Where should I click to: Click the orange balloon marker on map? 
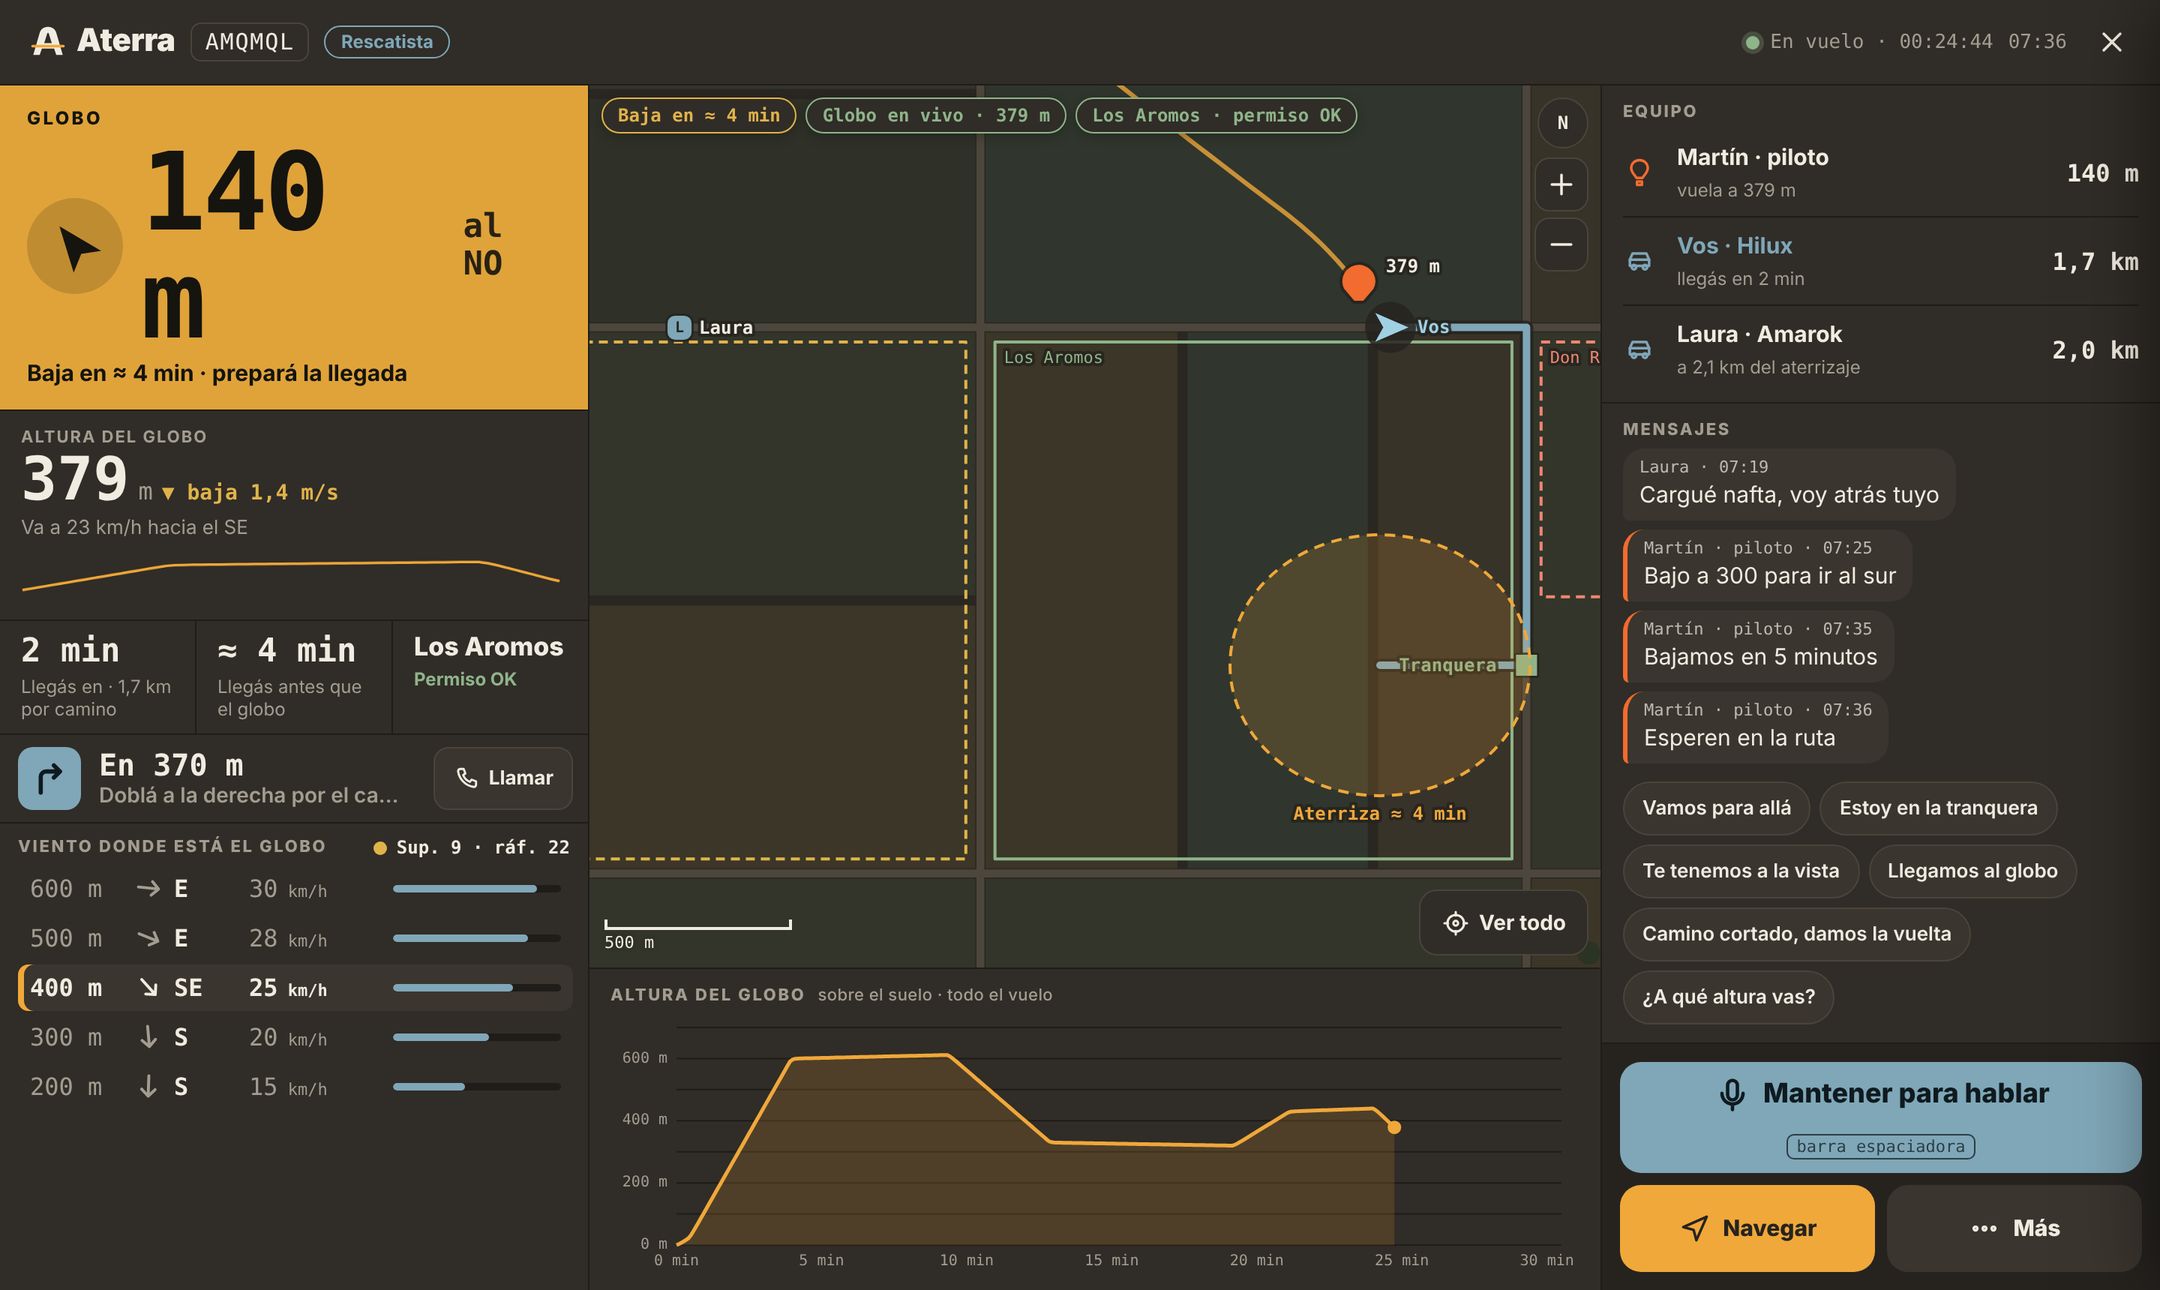(1358, 282)
